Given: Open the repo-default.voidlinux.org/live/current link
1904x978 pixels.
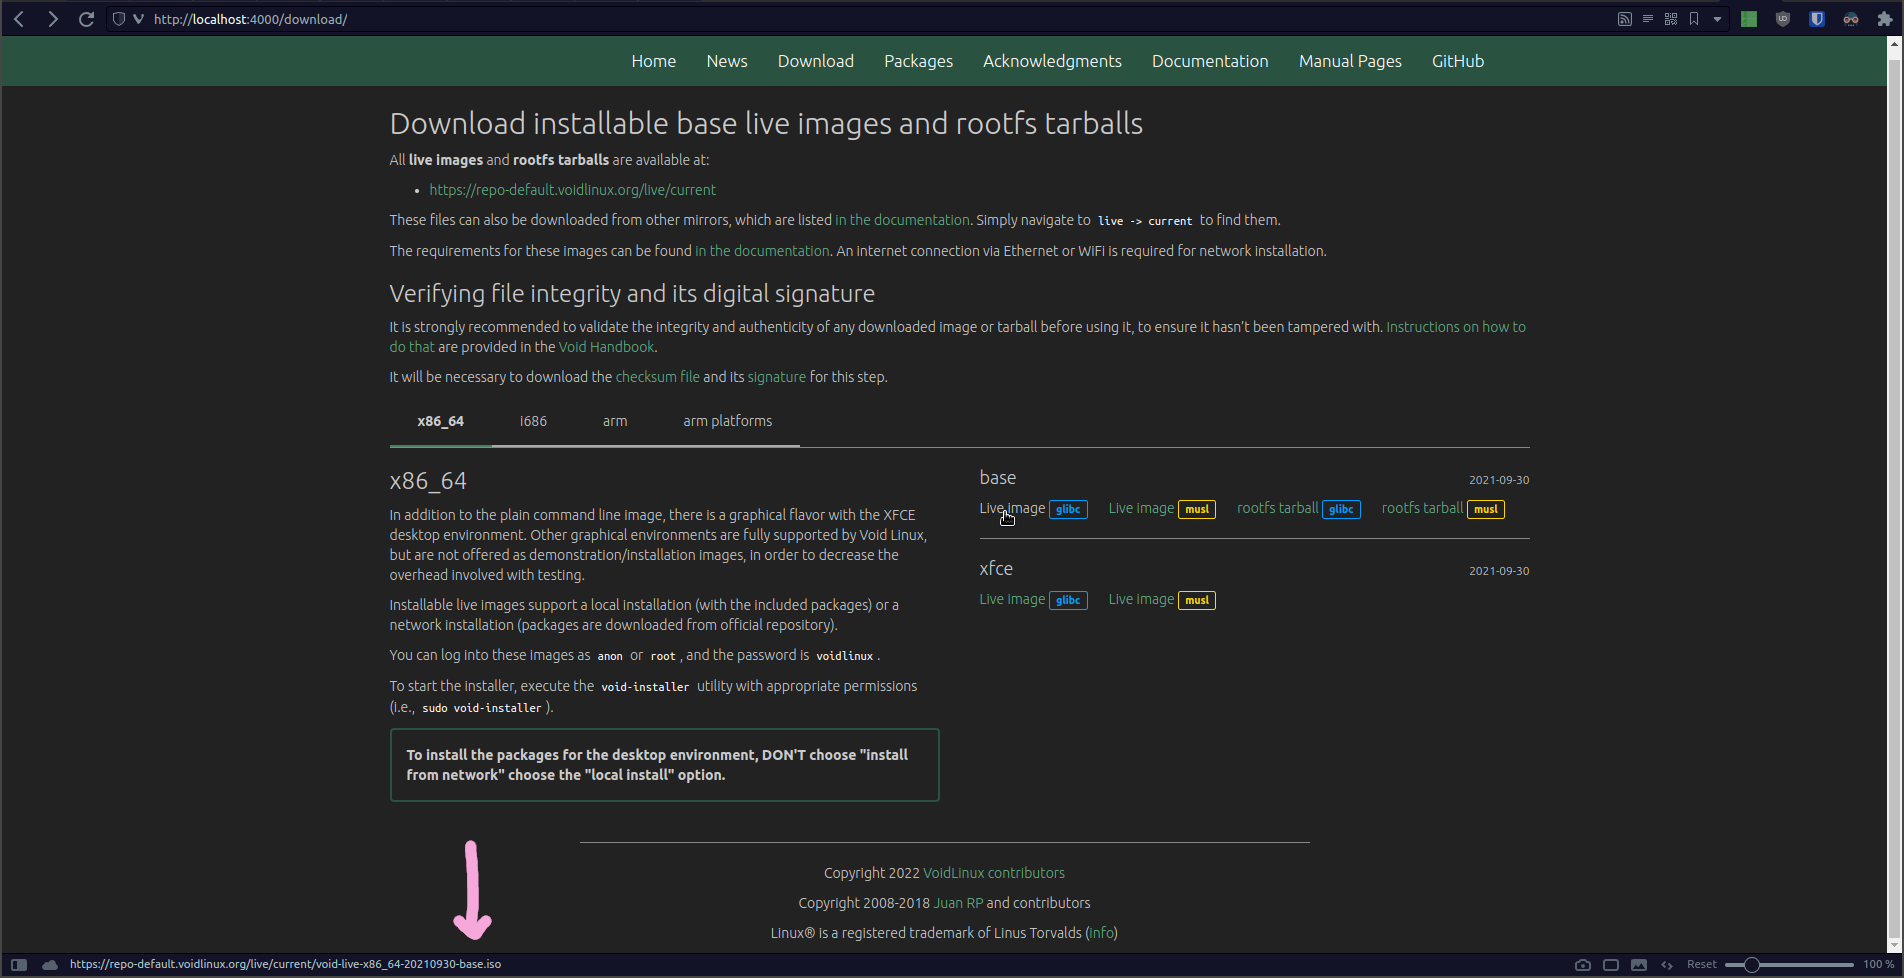Looking at the screenshot, I should (573, 190).
